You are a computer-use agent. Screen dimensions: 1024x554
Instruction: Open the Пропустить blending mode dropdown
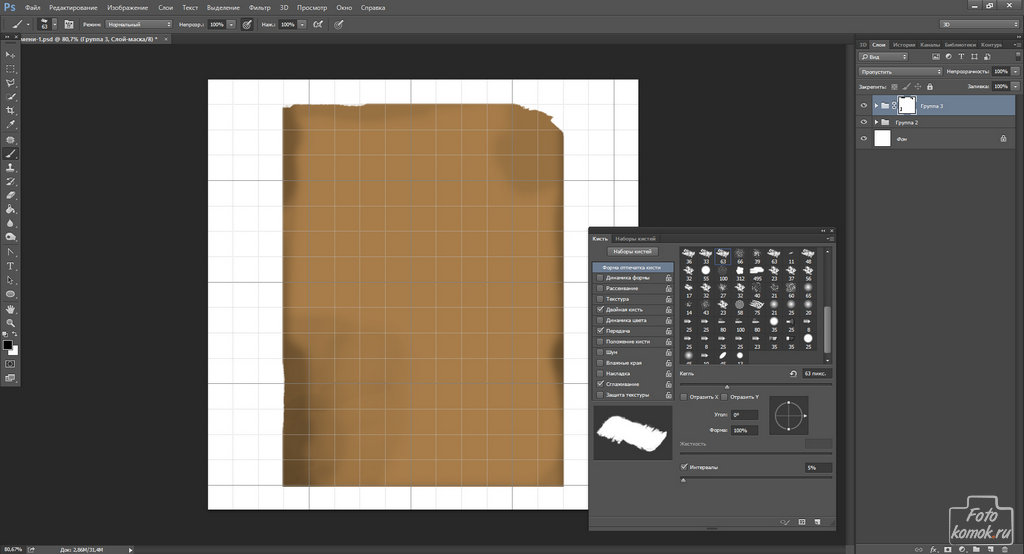(900, 71)
